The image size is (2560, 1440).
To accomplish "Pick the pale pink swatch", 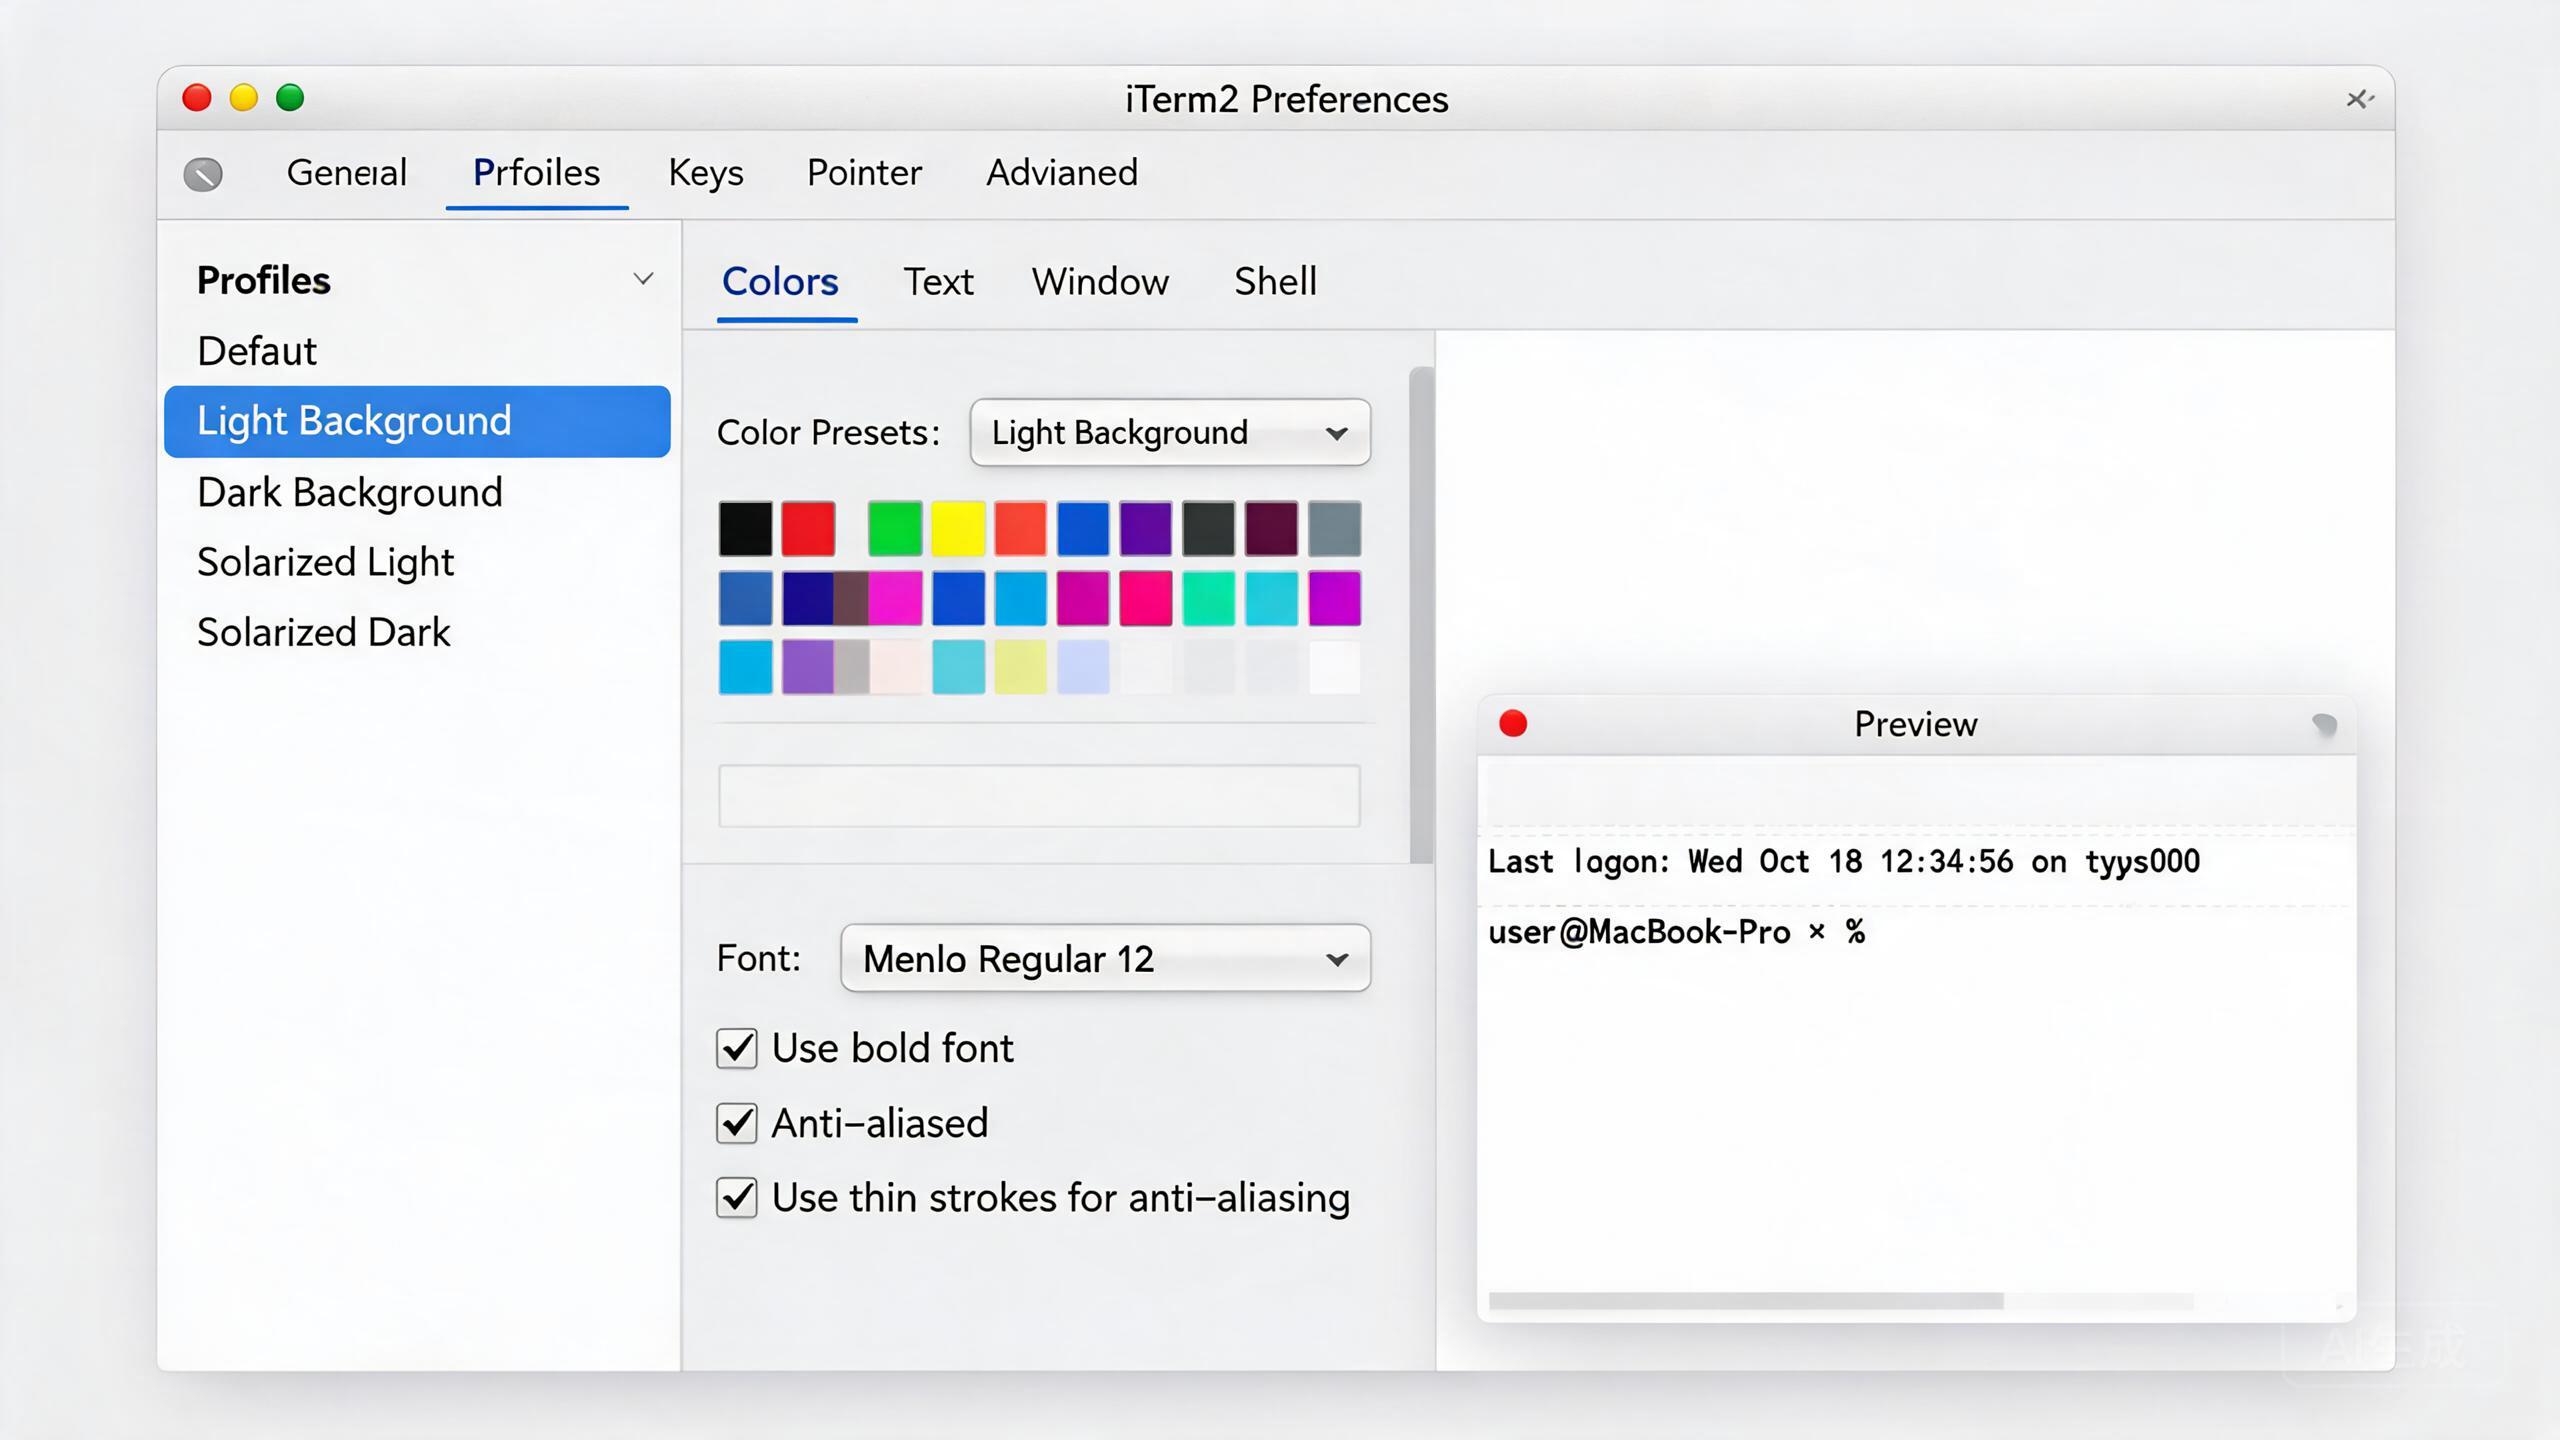I will click(896, 667).
